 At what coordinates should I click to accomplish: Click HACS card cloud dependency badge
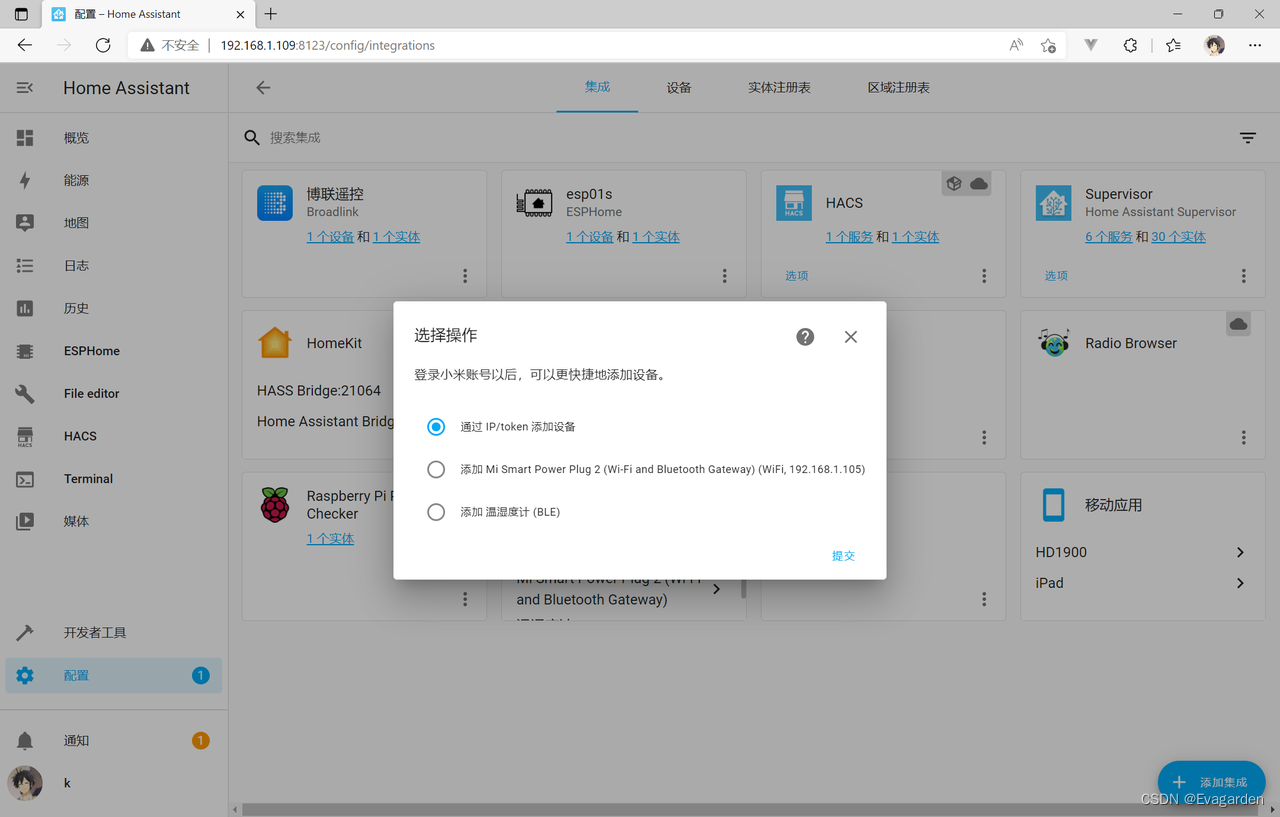(x=979, y=184)
